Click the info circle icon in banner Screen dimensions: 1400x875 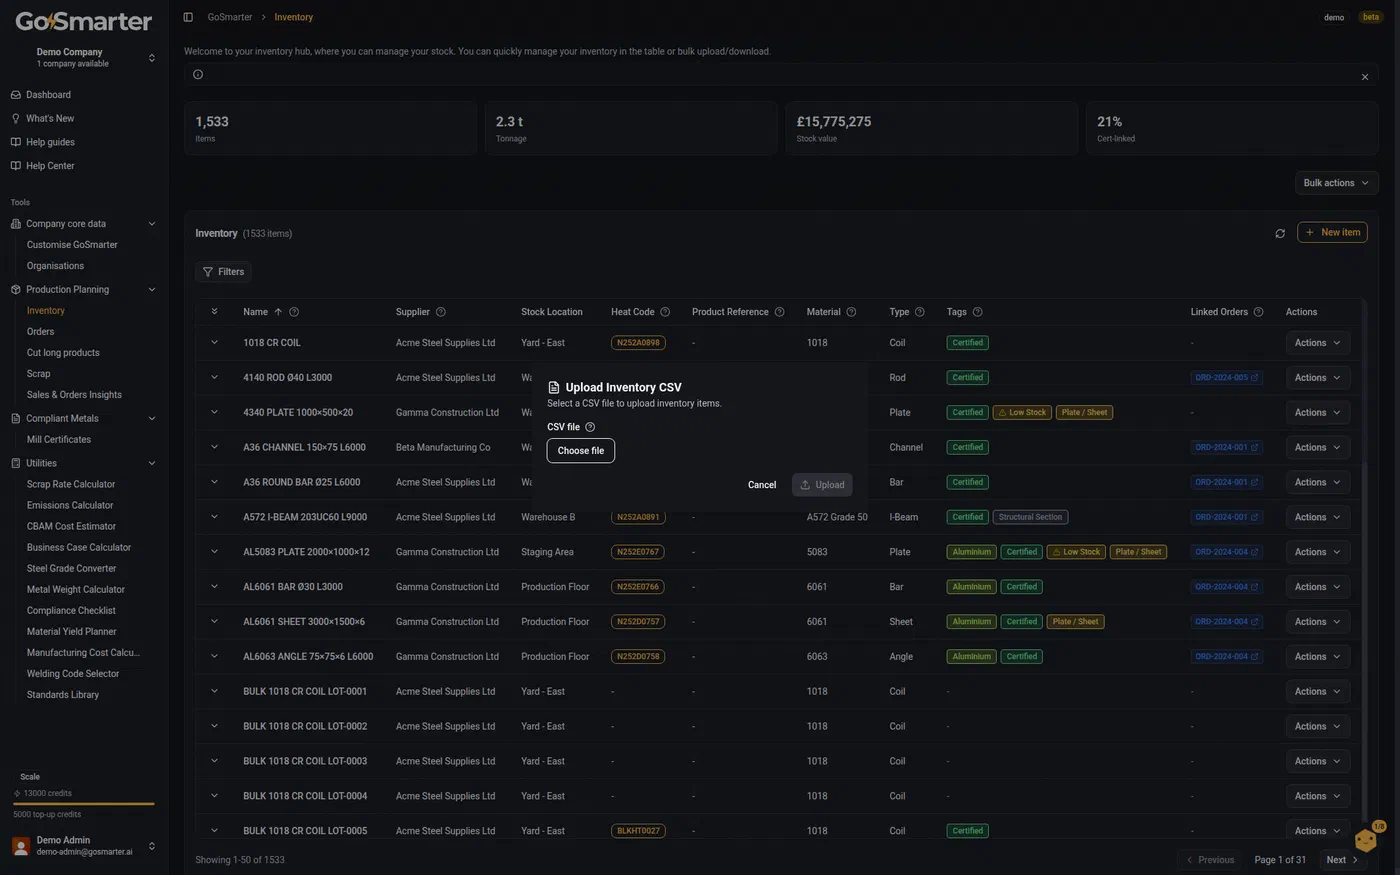198,74
